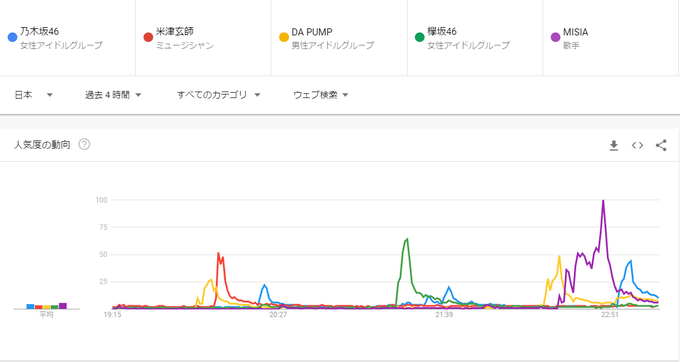Viewport: 680px width, 362px height.
Task: Download the interest over time chart data
Action: 614,145
